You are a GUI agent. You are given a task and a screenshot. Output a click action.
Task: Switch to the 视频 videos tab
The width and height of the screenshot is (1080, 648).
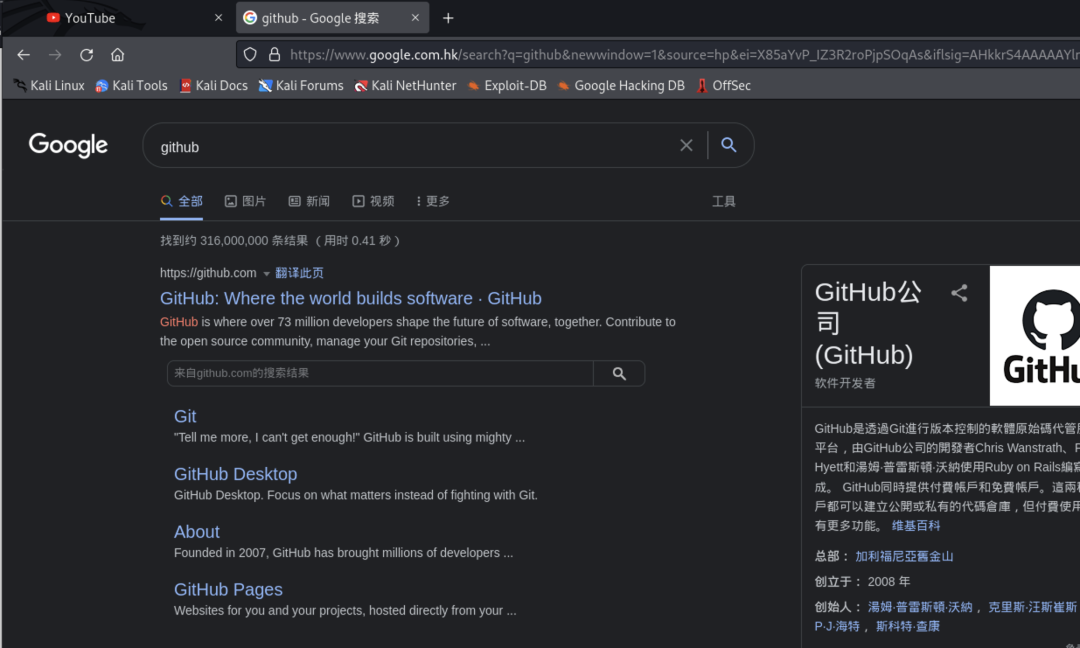(x=373, y=201)
